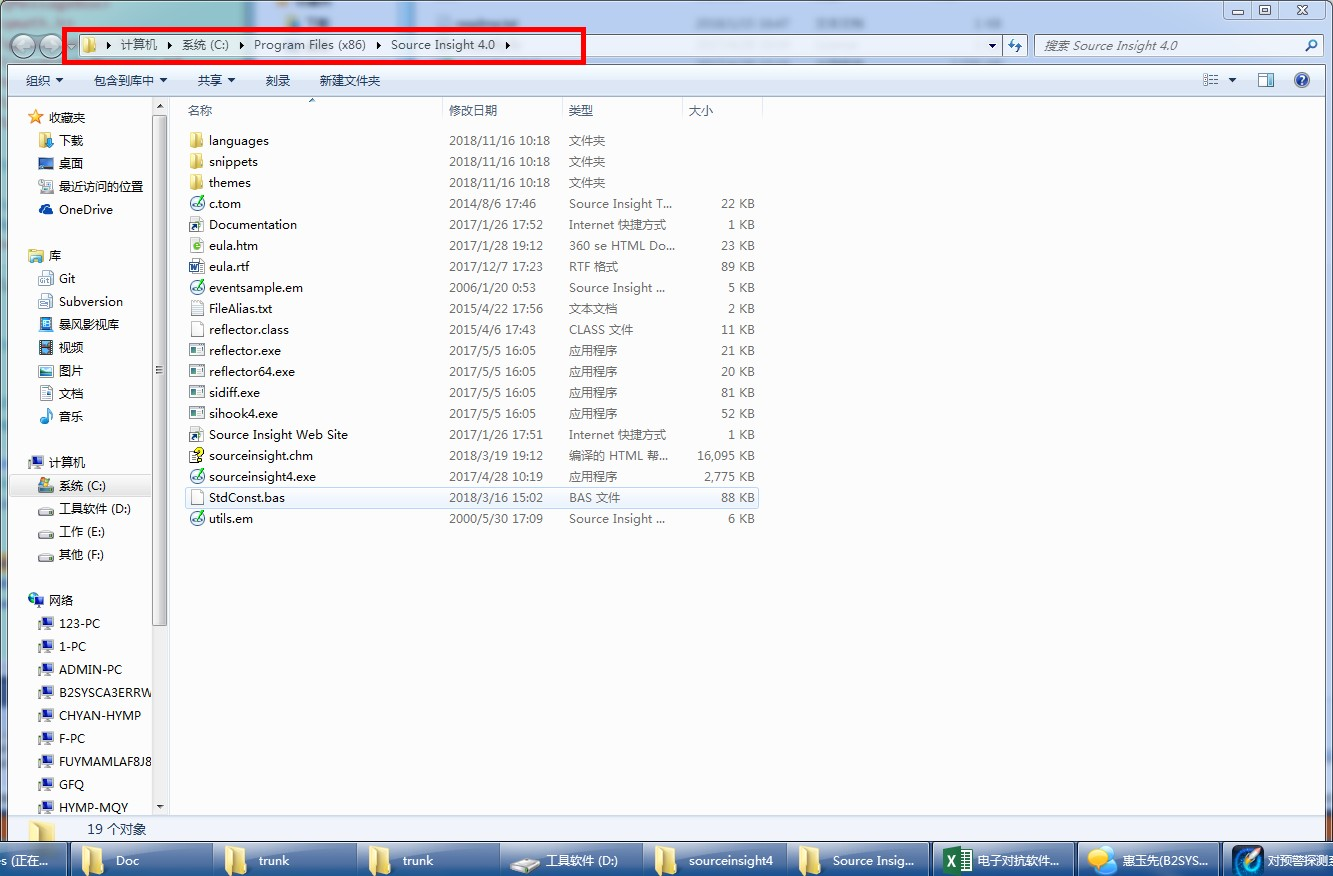Click Program Files (x86) in breadcrumb
The height and width of the screenshot is (876, 1333).
[310, 45]
